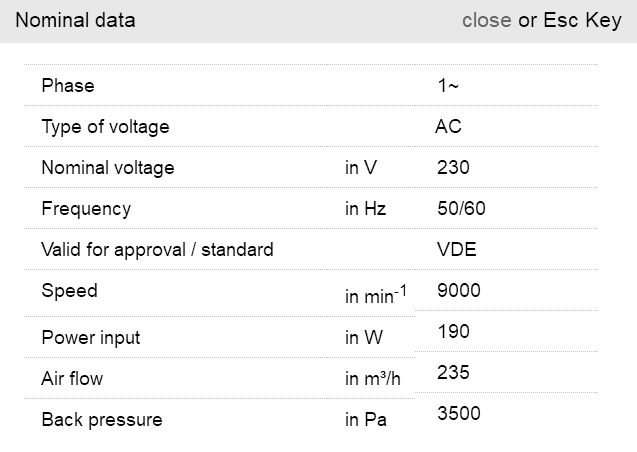Image resolution: width=637 pixels, height=452 pixels.
Task: Select the Nominal voltage label
Action: [x=107, y=168]
